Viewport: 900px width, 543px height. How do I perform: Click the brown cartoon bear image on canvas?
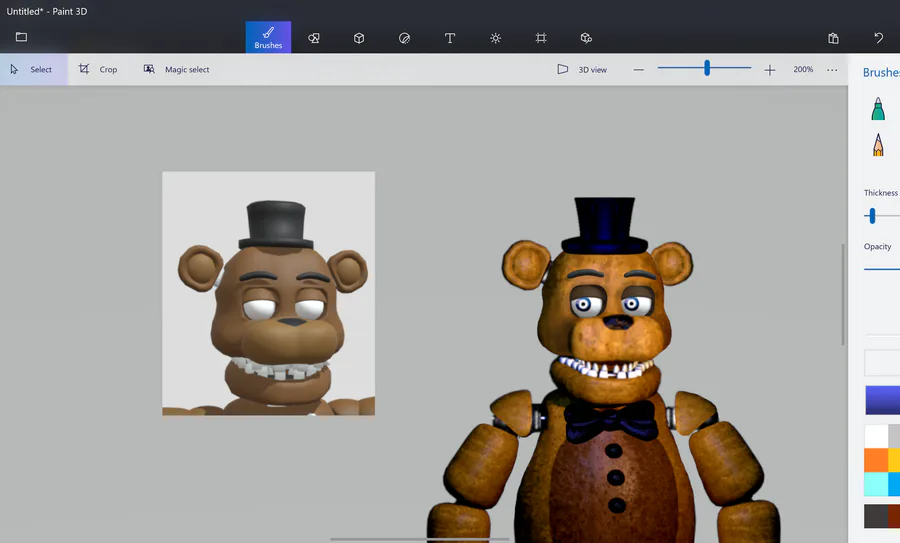269,293
